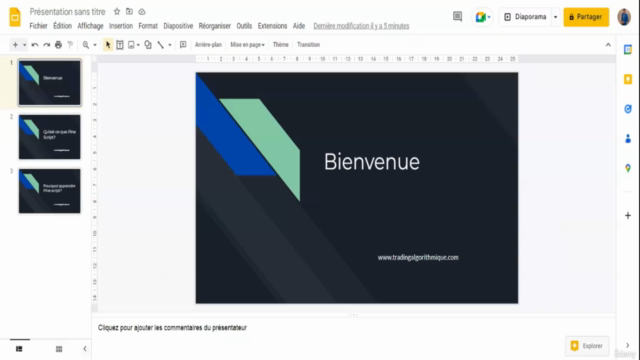Open the Maps side panel icon
The height and width of the screenshot is (360, 640).
tap(628, 168)
